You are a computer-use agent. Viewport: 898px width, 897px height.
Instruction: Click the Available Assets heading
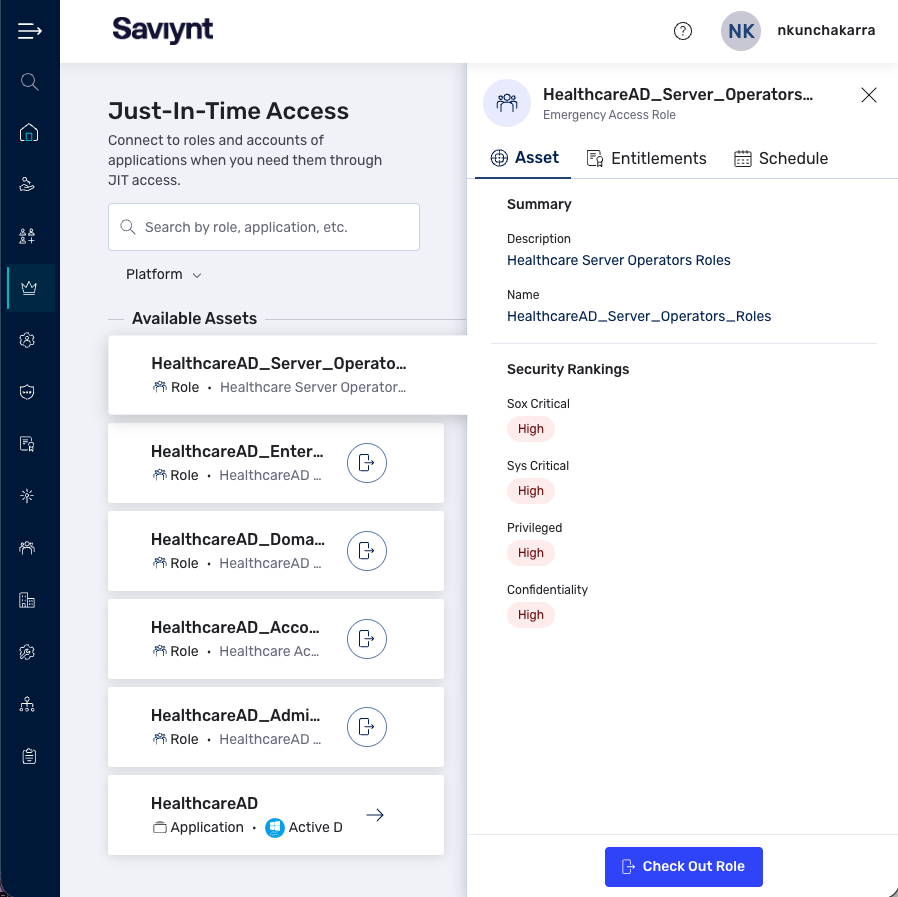click(x=194, y=318)
